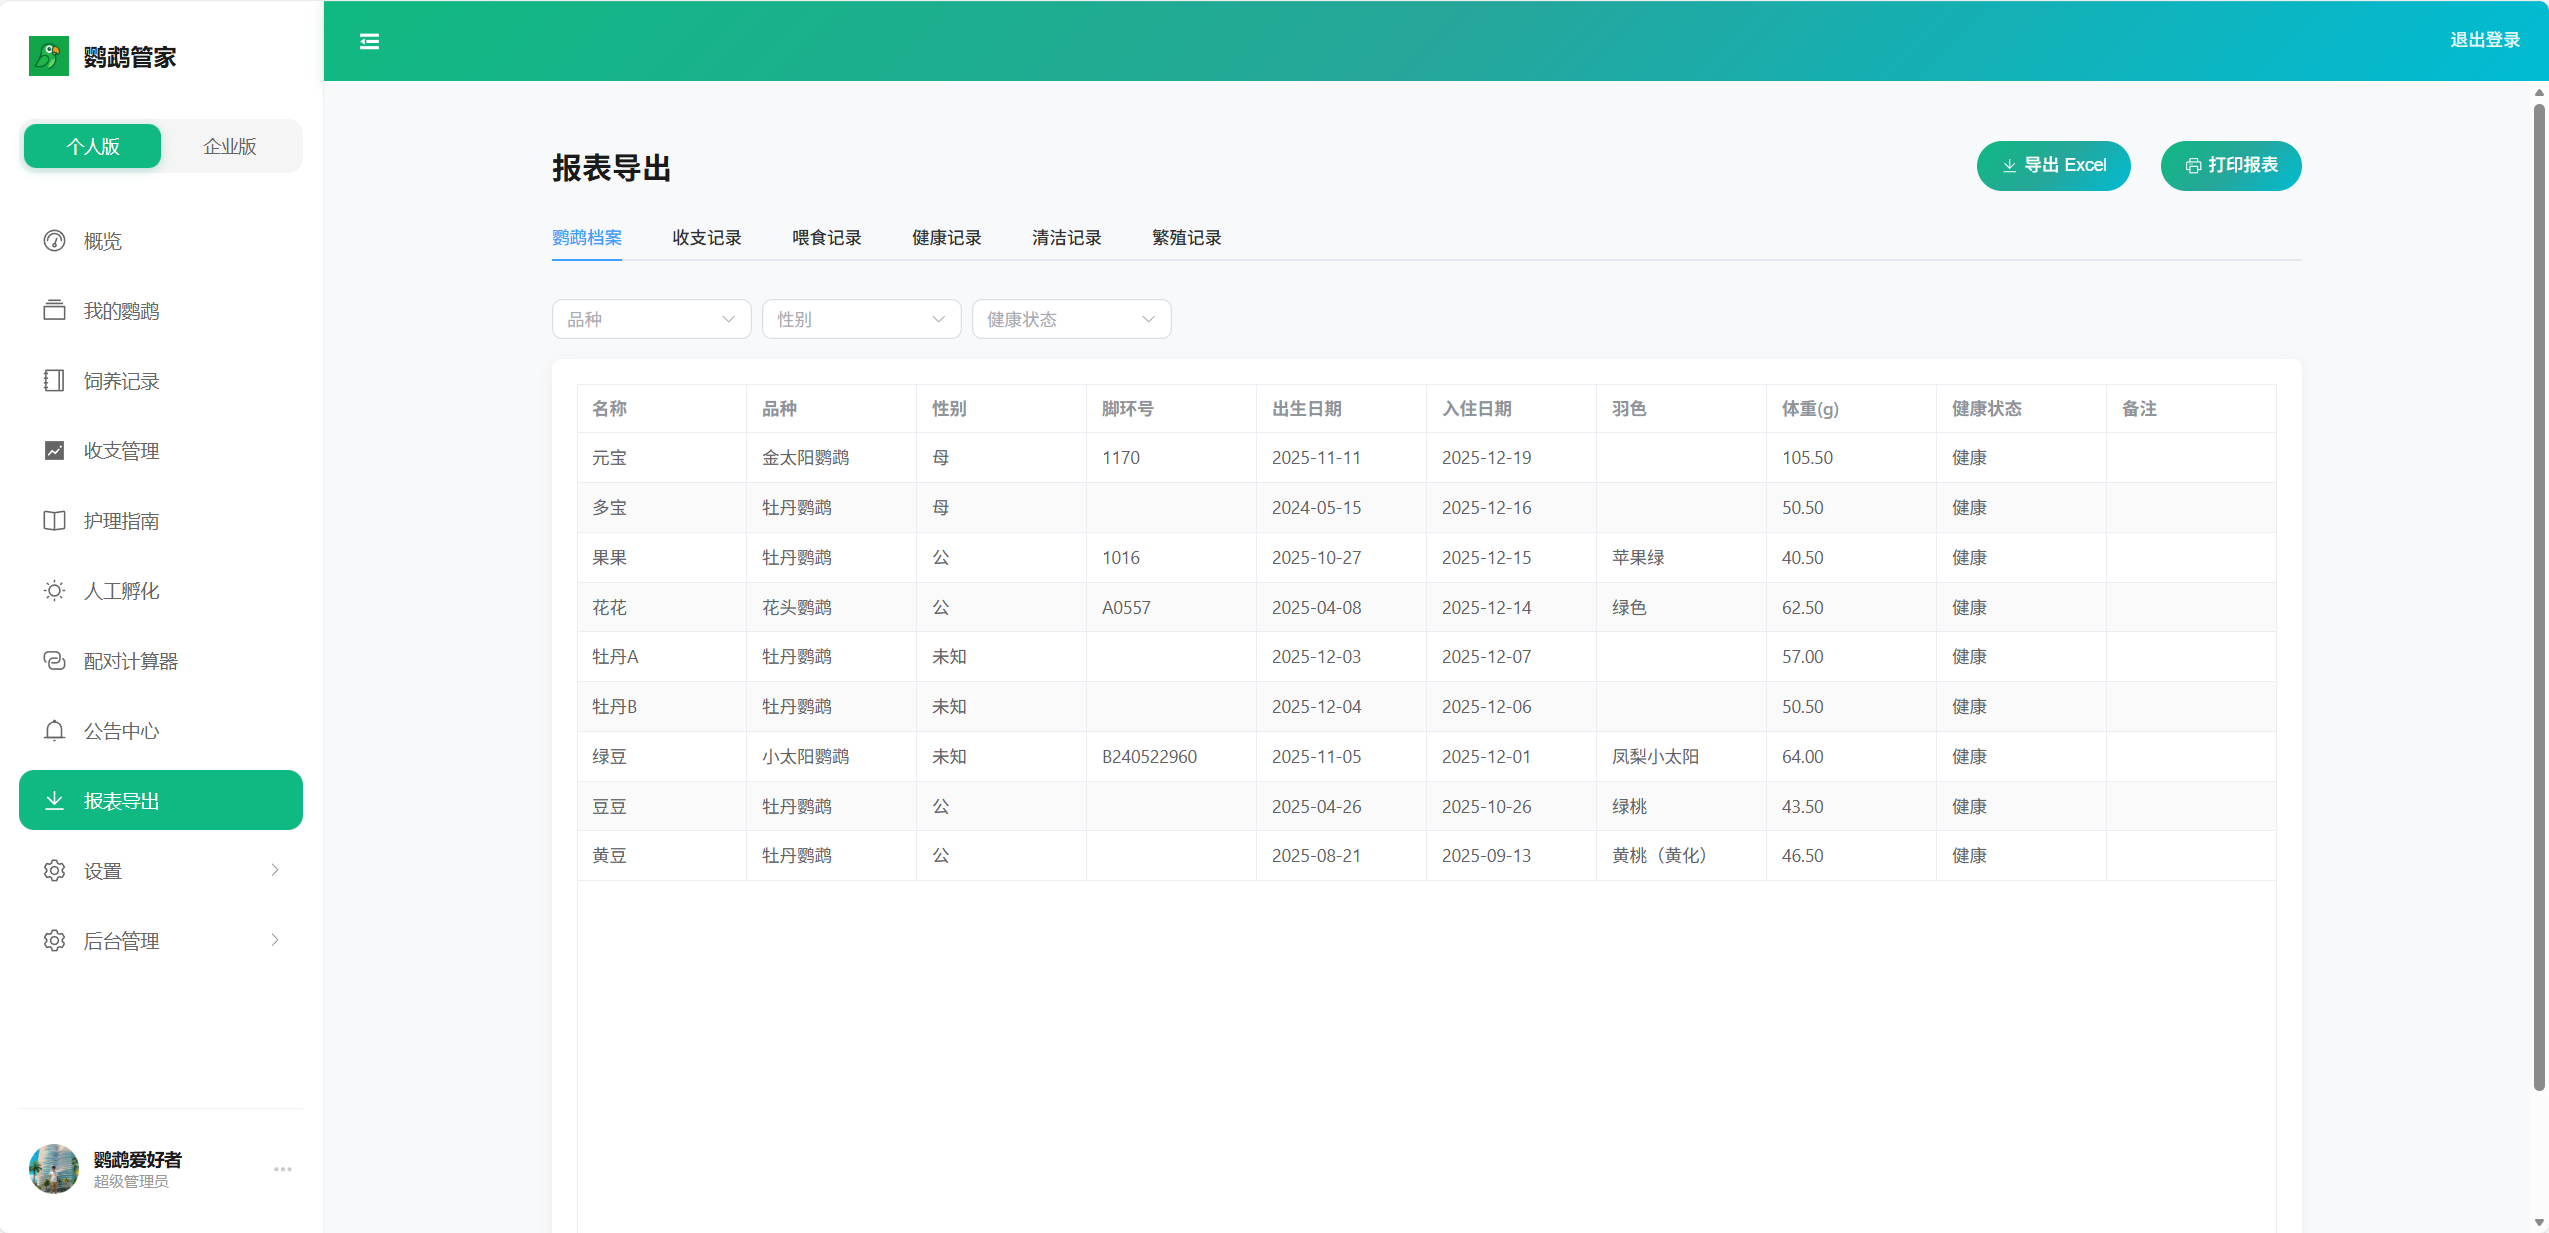This screenshot has width=2549, height=1233.
Task: Open the 品种 breed dropdown
Action: pos(650,318)
